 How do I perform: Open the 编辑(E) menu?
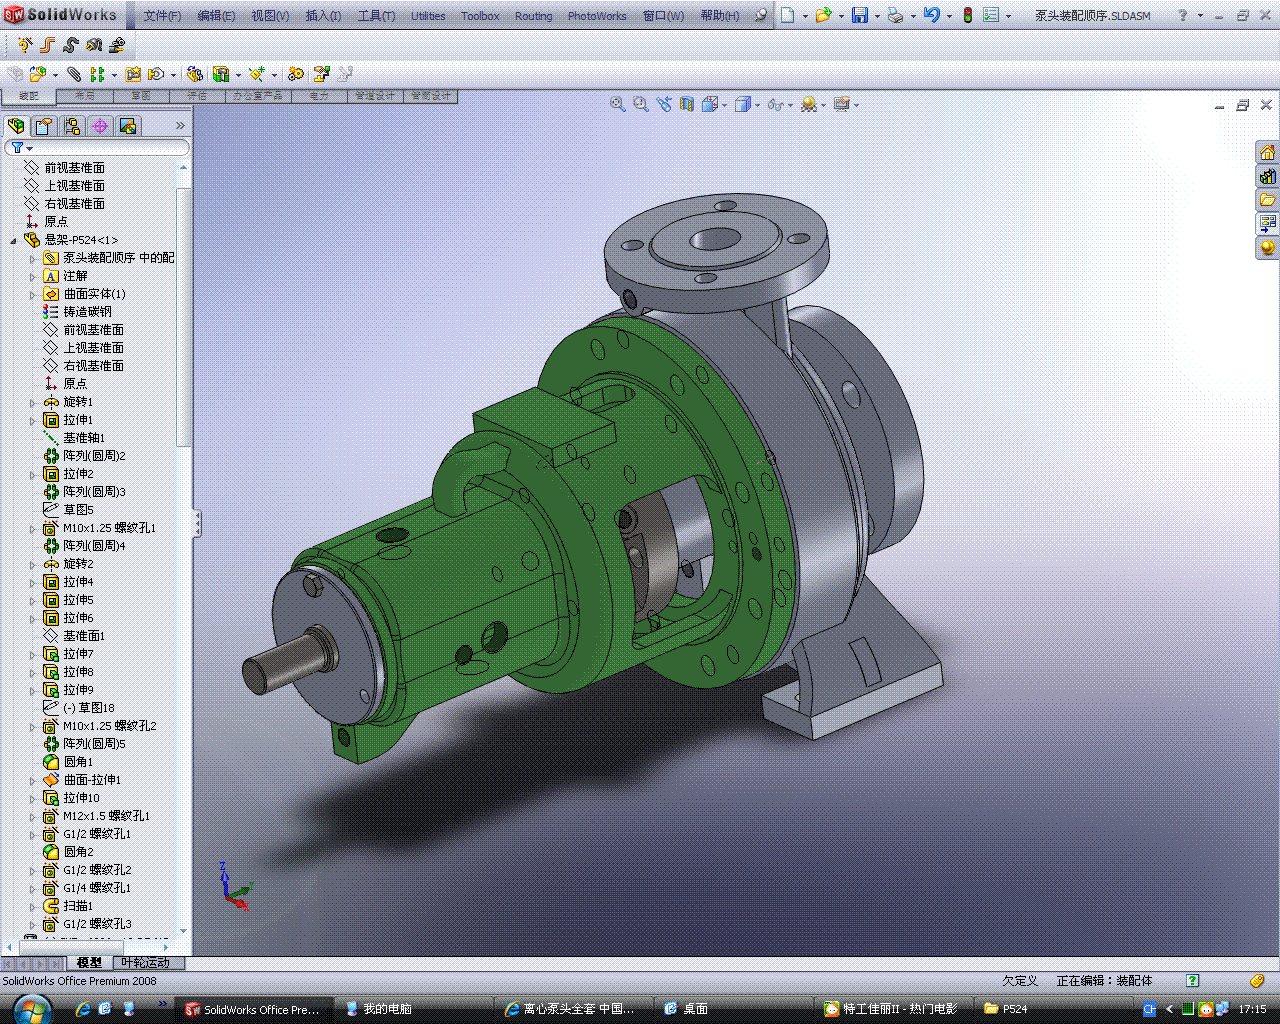tap(216, 16)
